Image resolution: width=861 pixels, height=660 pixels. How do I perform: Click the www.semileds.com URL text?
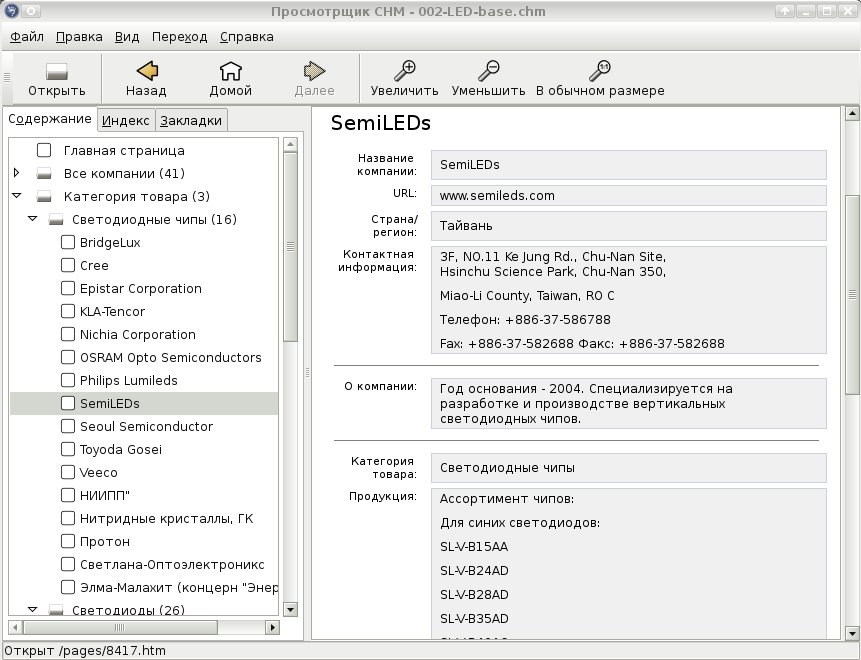coord(497,195)
